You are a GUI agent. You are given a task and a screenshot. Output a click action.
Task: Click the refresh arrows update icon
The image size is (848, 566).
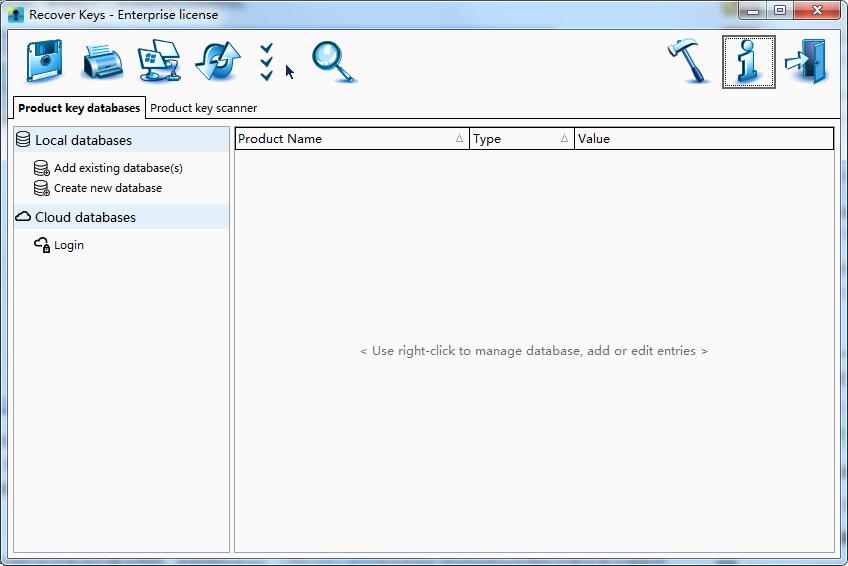point(218,61)
